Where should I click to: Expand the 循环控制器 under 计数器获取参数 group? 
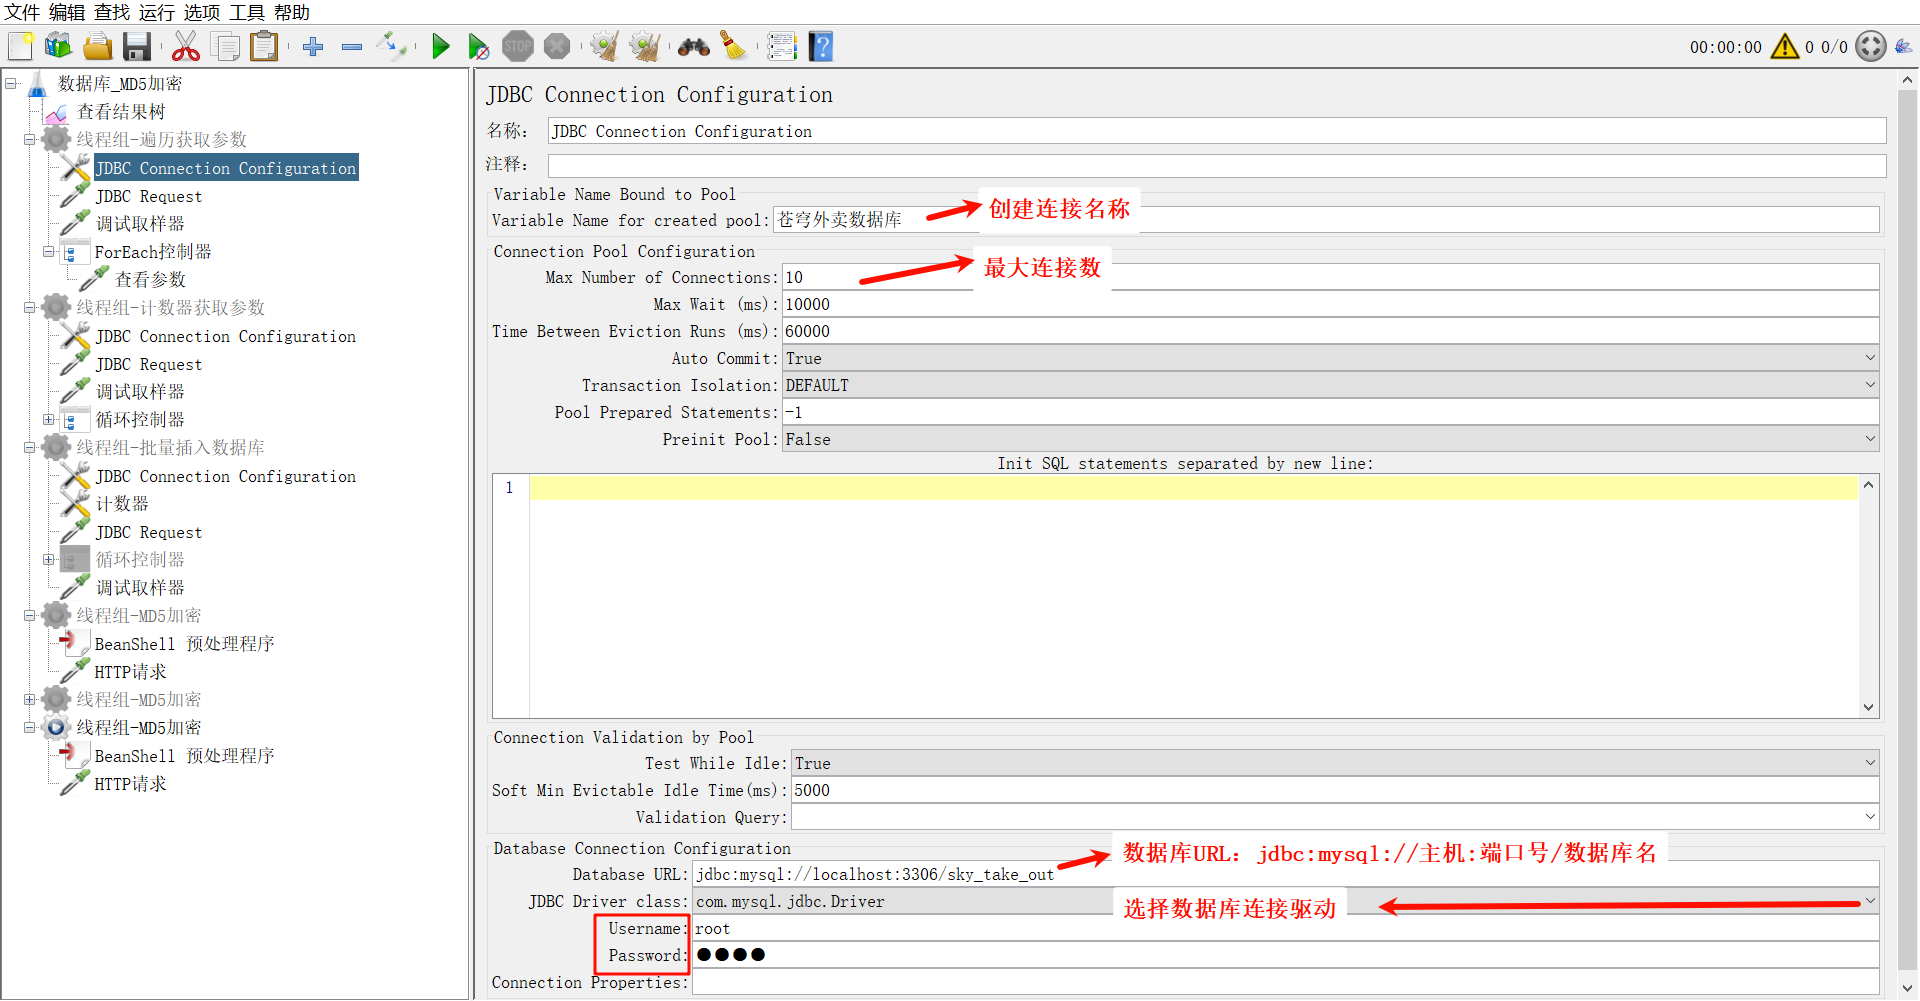point(49,420)
